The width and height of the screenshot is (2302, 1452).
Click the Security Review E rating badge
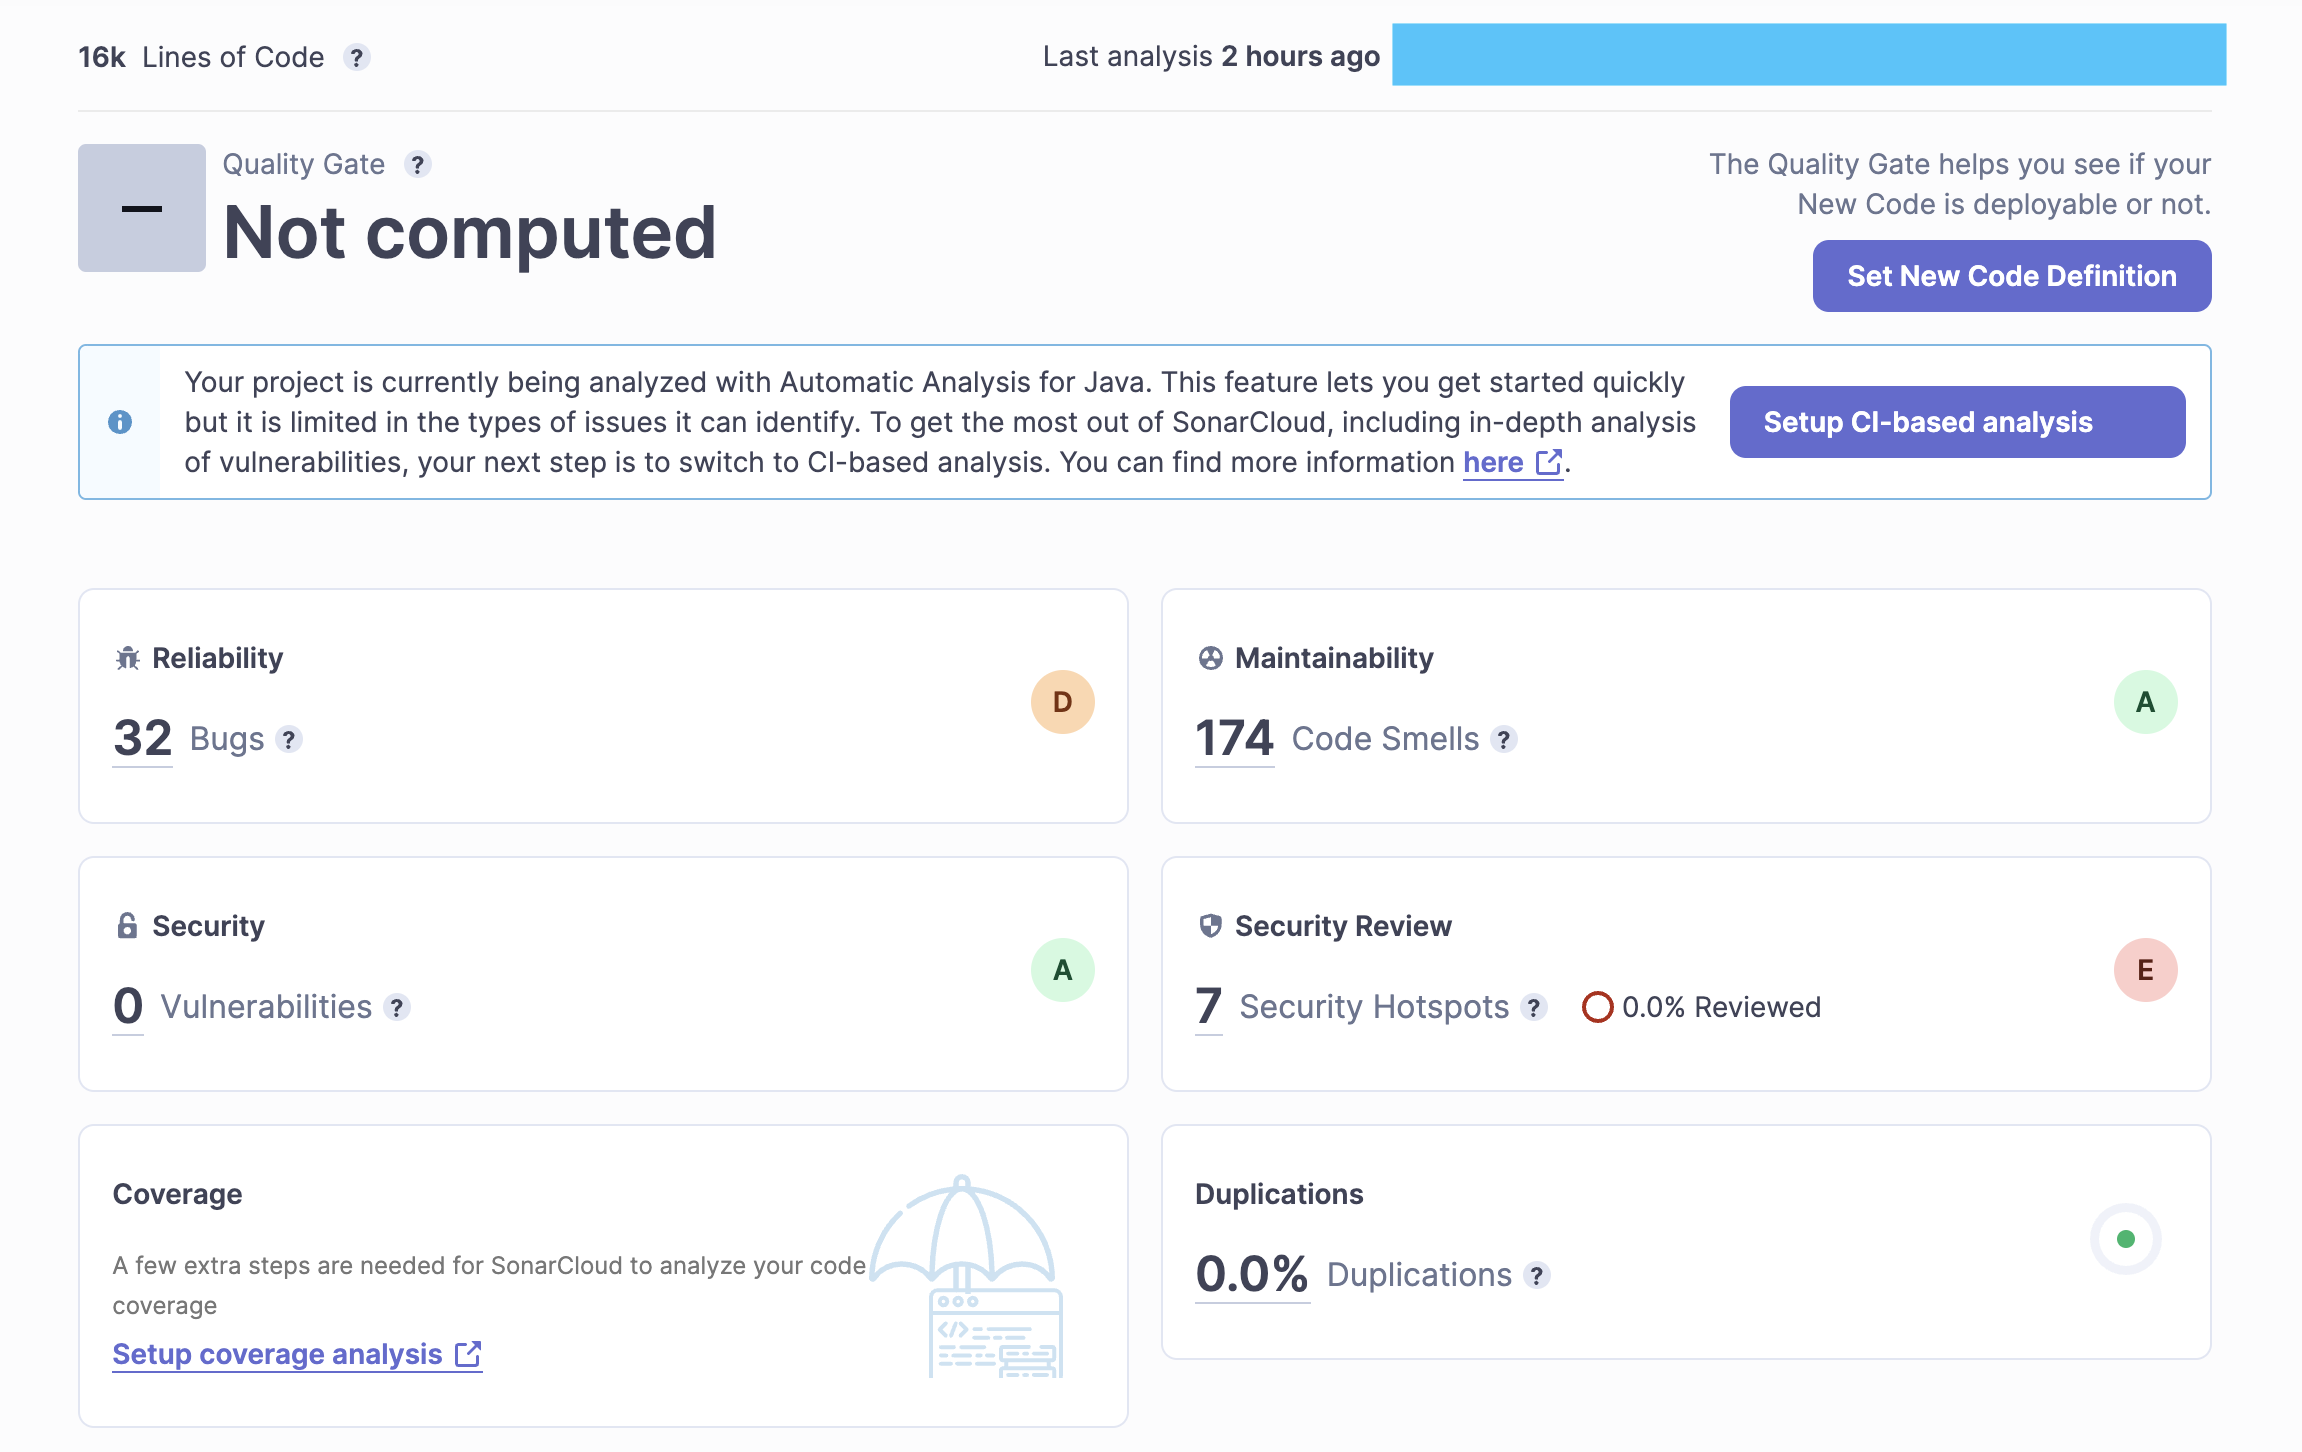2145,970
